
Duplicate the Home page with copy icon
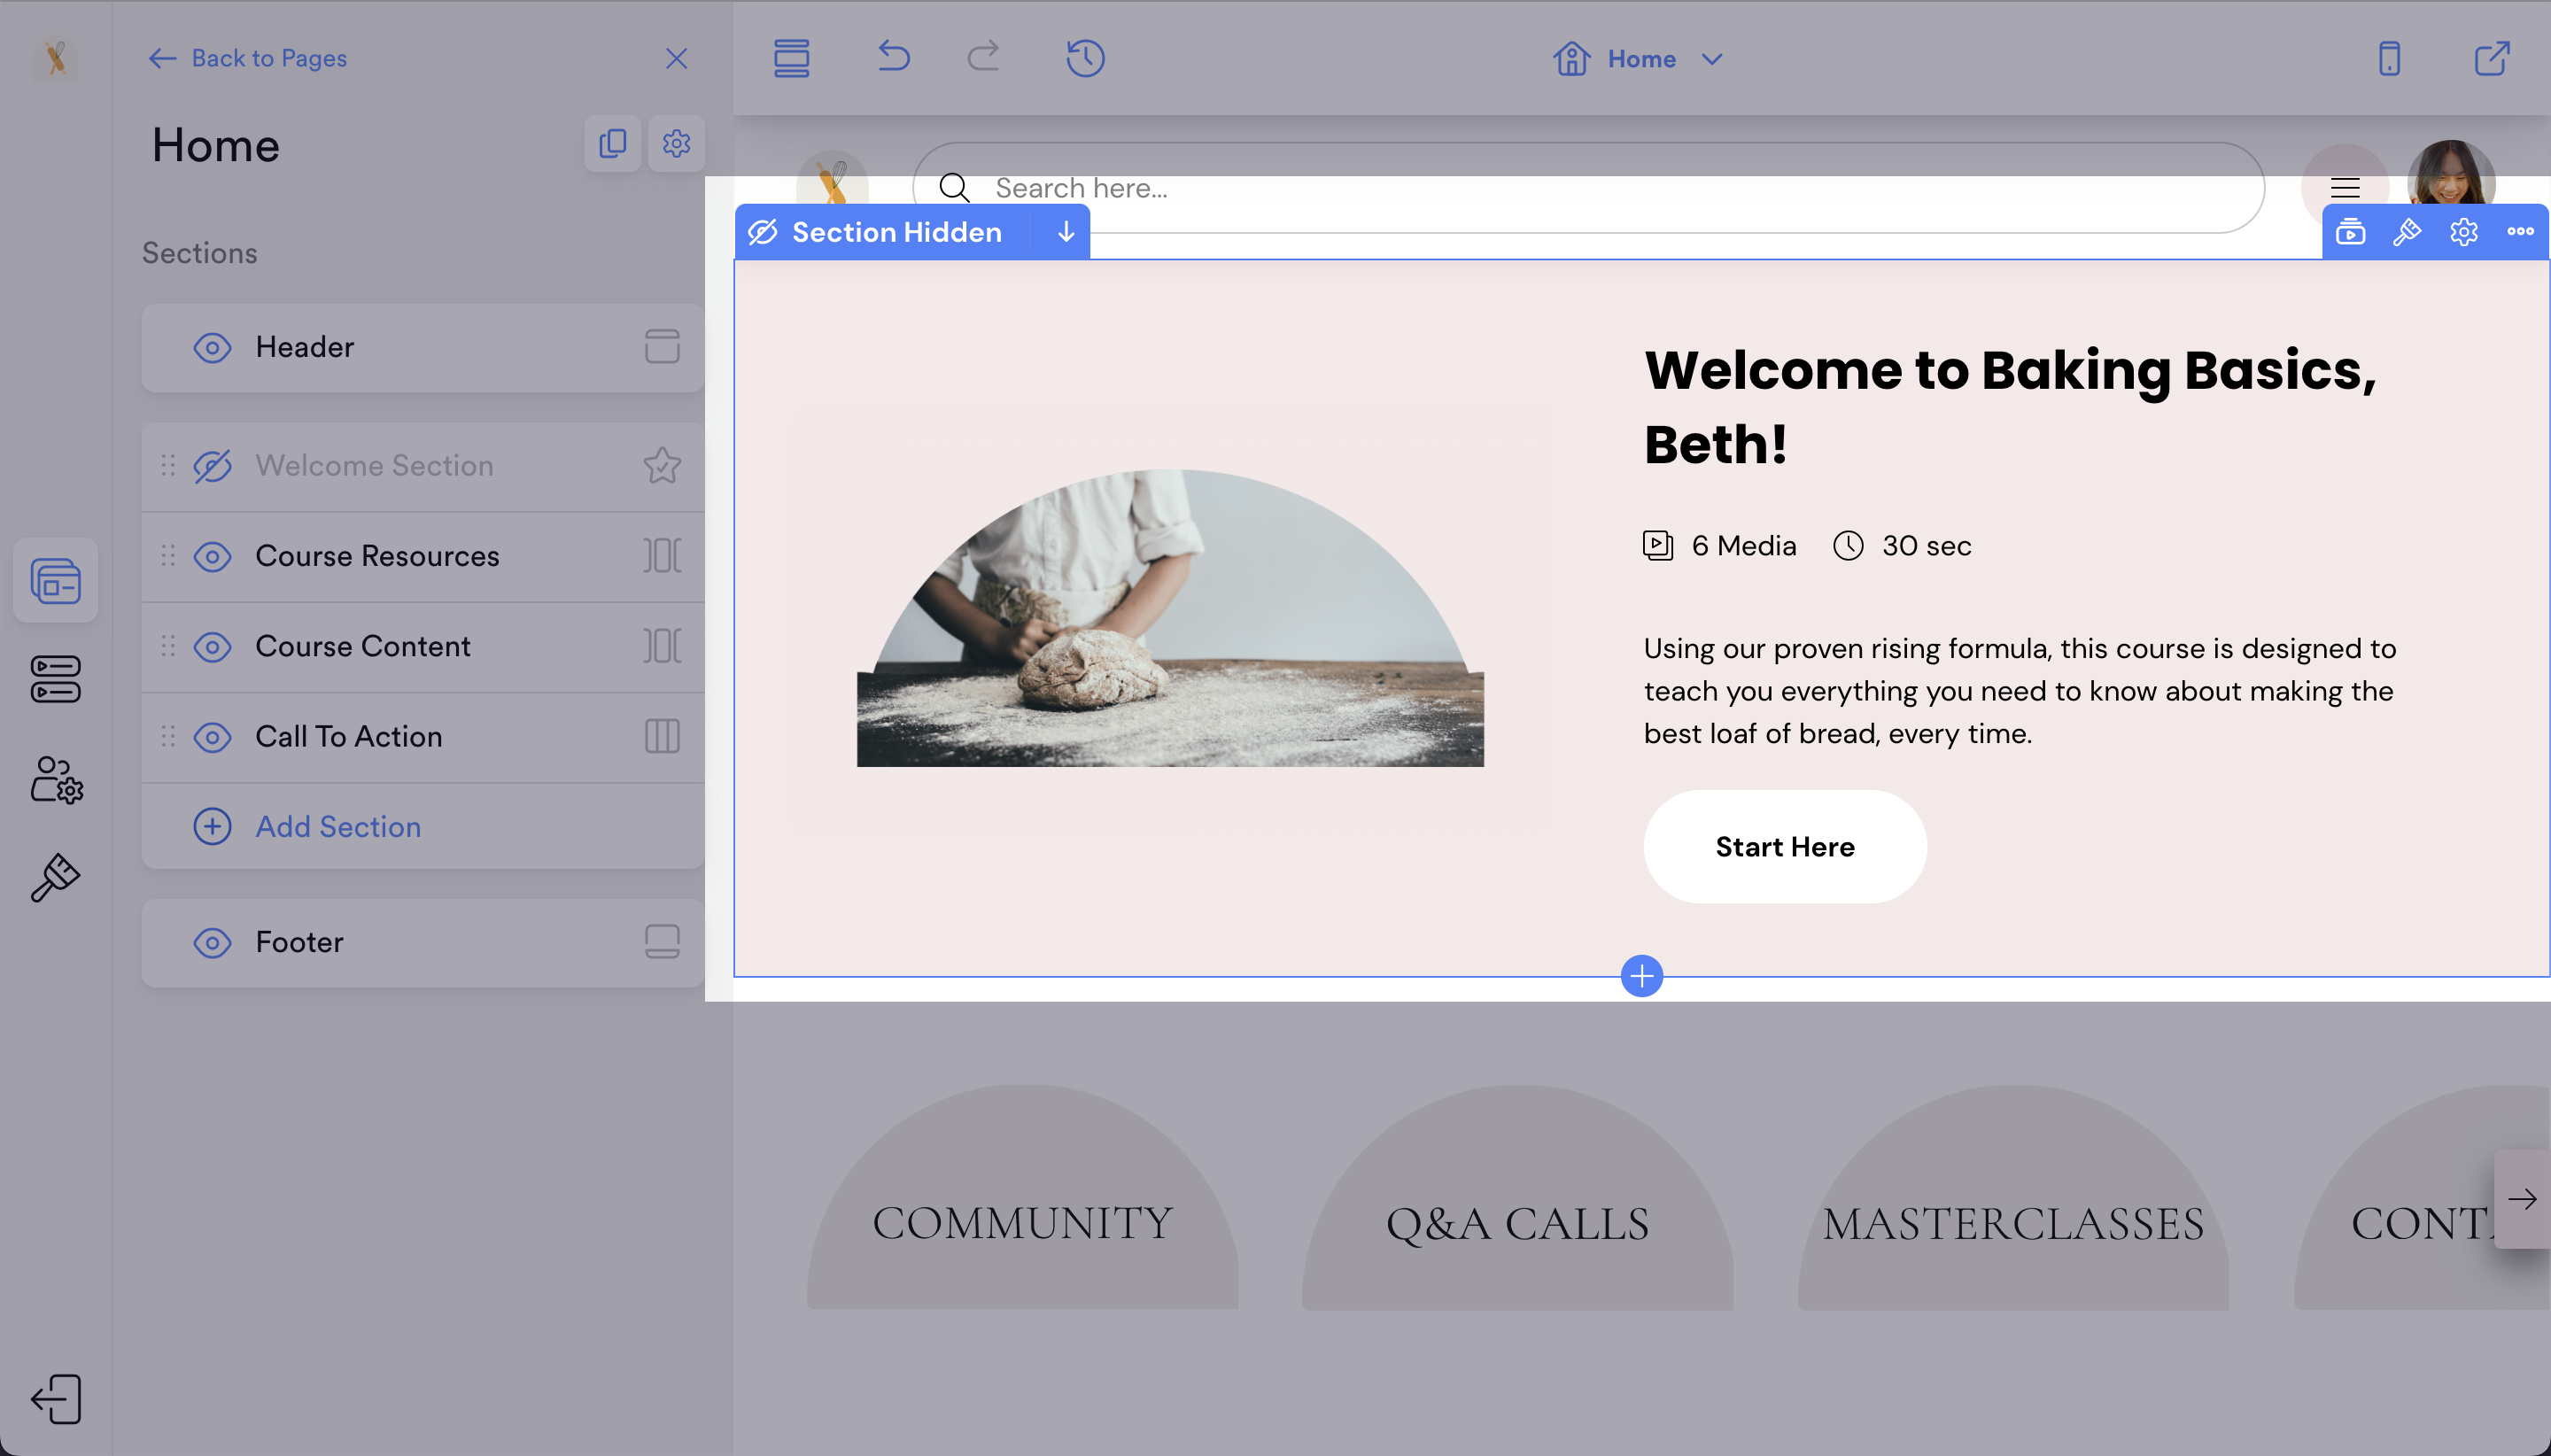pos(612,144)
